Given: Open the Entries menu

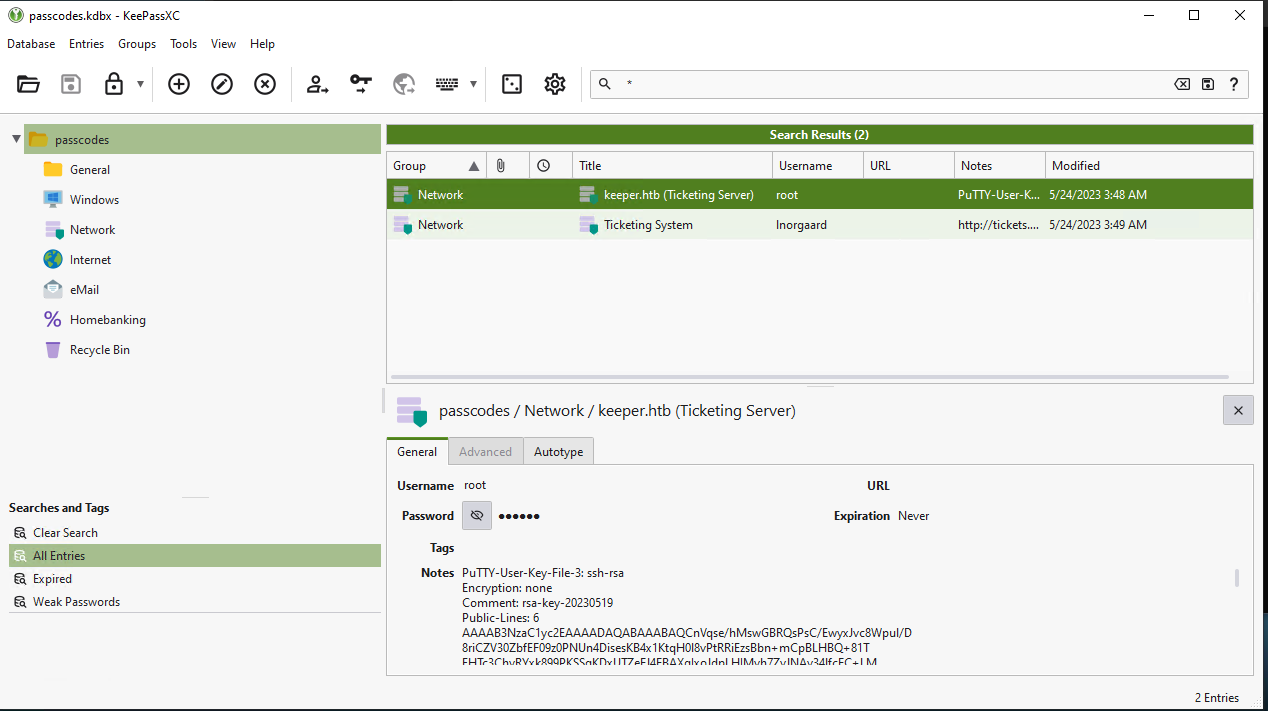Looking at the screenshot, I should coord(86,44).
